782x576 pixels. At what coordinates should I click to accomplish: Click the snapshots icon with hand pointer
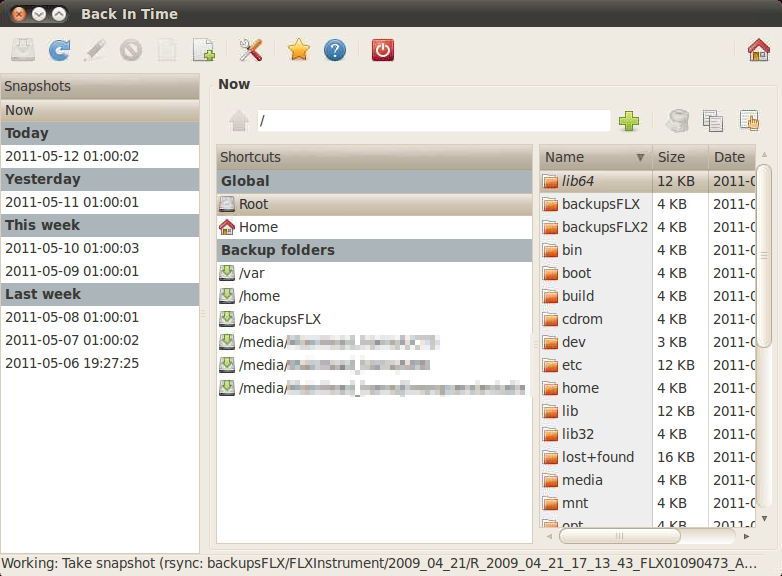pos(749,121)
